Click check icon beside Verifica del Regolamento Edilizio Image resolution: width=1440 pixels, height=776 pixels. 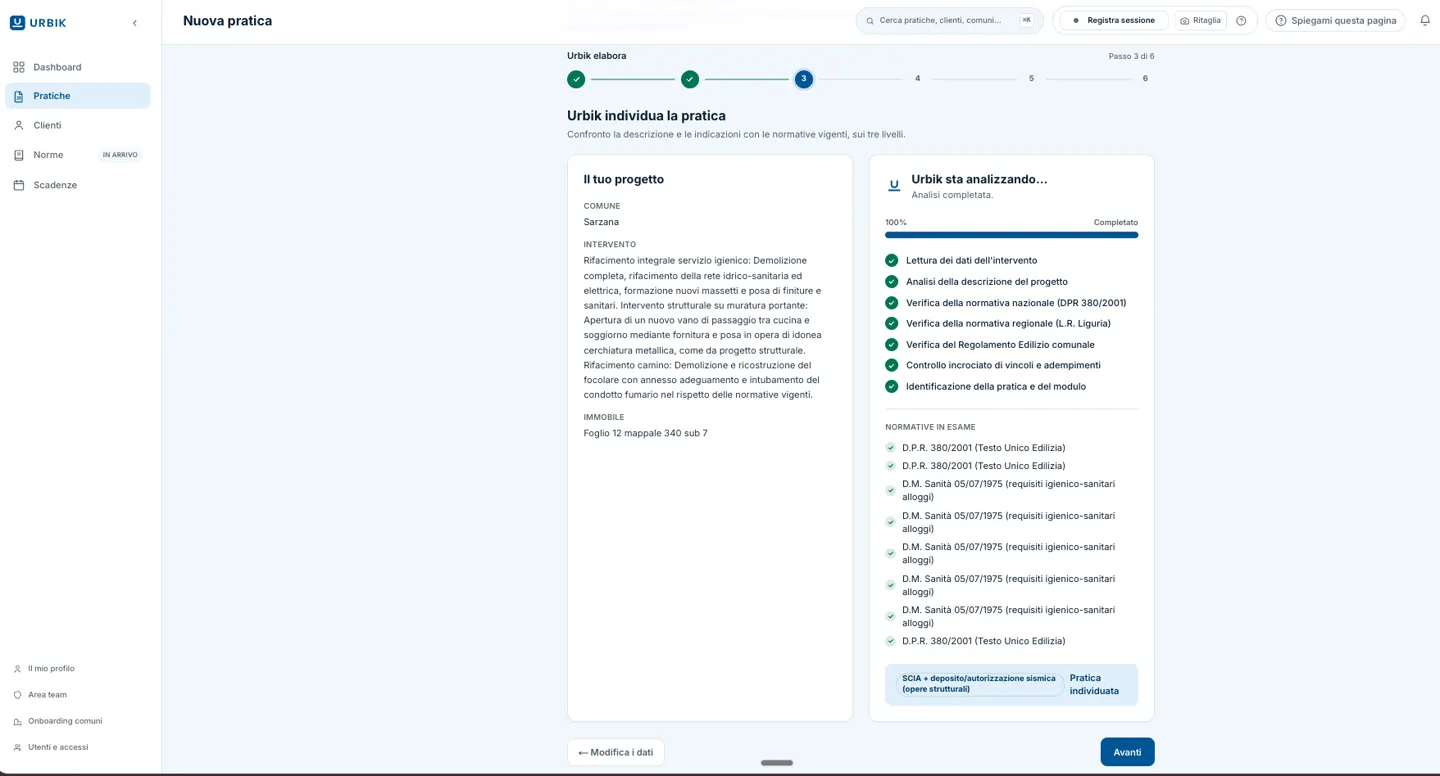892,345
